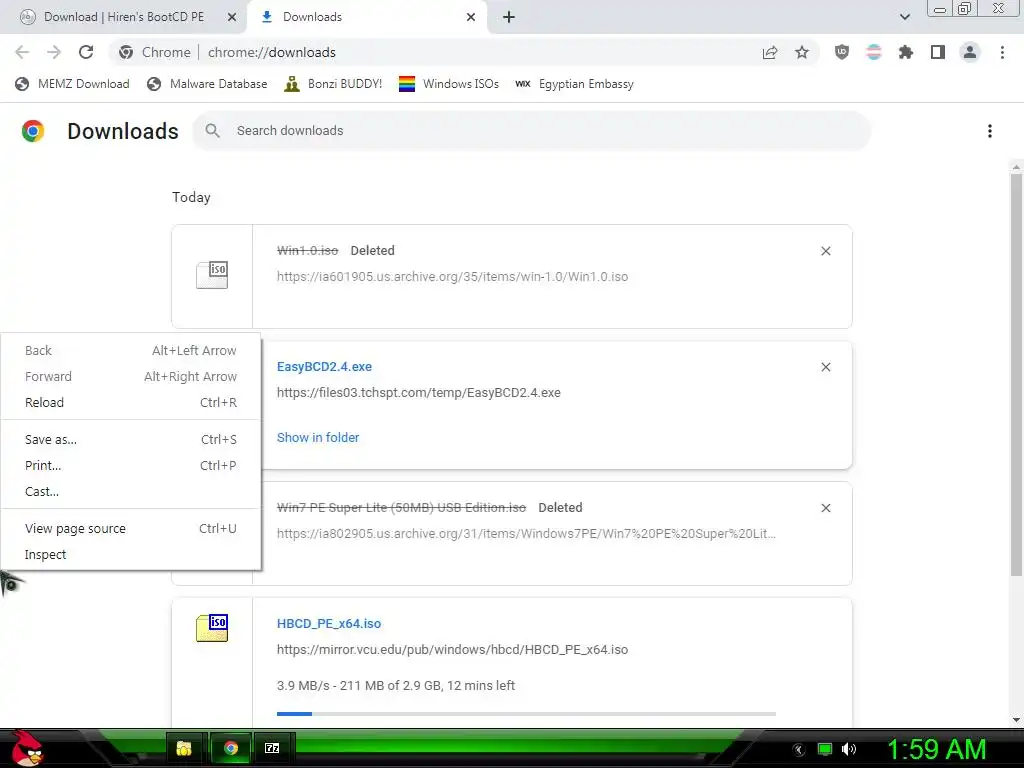The image size is (1024, 768).
Task: Open the files03.tchspt.com EasyBCD source URL
Action: pos(419,393)
